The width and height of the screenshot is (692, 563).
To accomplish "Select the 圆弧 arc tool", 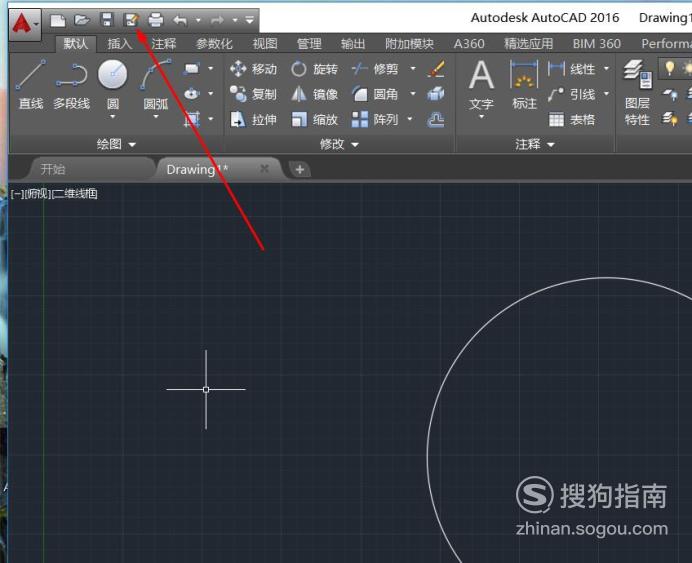I will tap(156, 83).
